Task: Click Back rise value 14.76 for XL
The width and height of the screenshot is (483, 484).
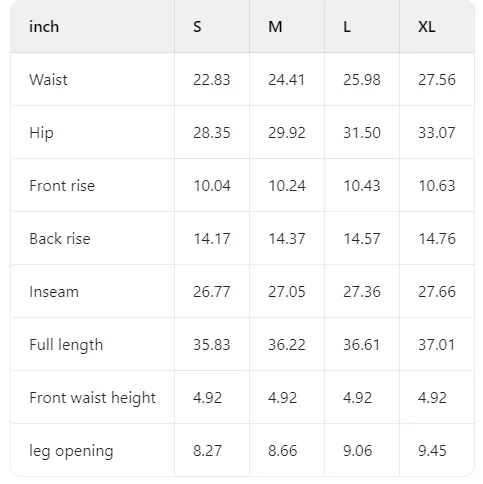Action: pyautogui.click(x=437, y=239)
